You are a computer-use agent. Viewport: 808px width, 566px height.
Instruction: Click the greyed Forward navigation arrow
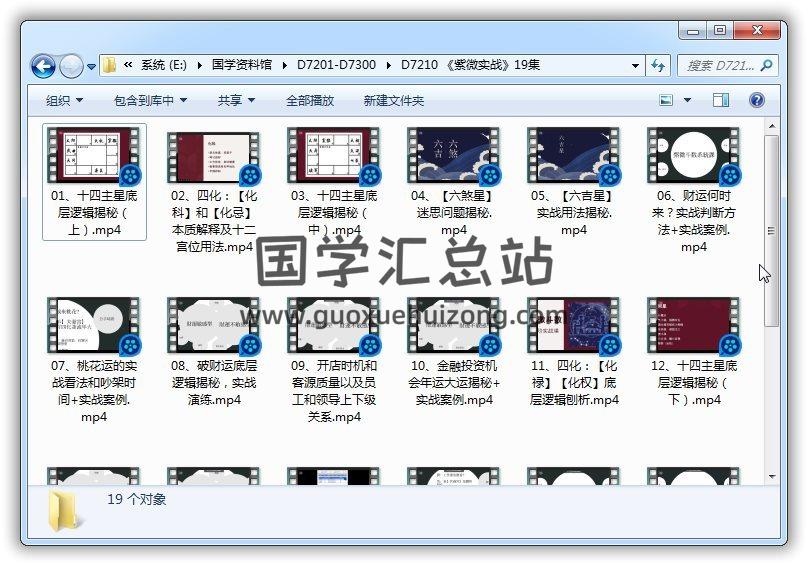71,66
